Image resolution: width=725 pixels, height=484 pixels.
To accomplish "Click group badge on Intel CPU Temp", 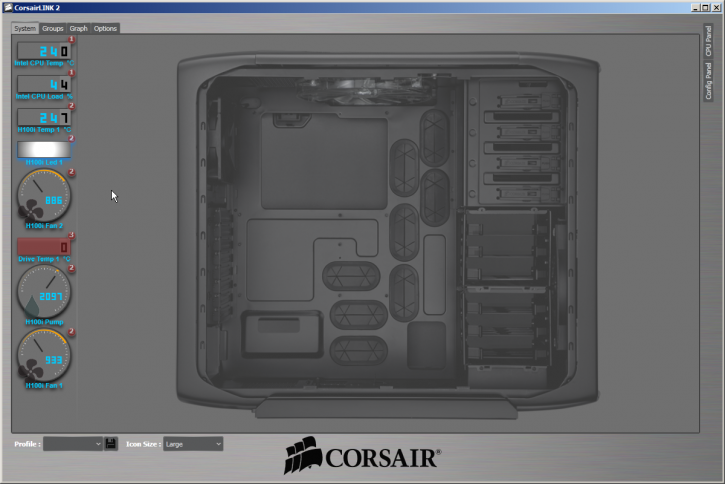I will point(72,40).
